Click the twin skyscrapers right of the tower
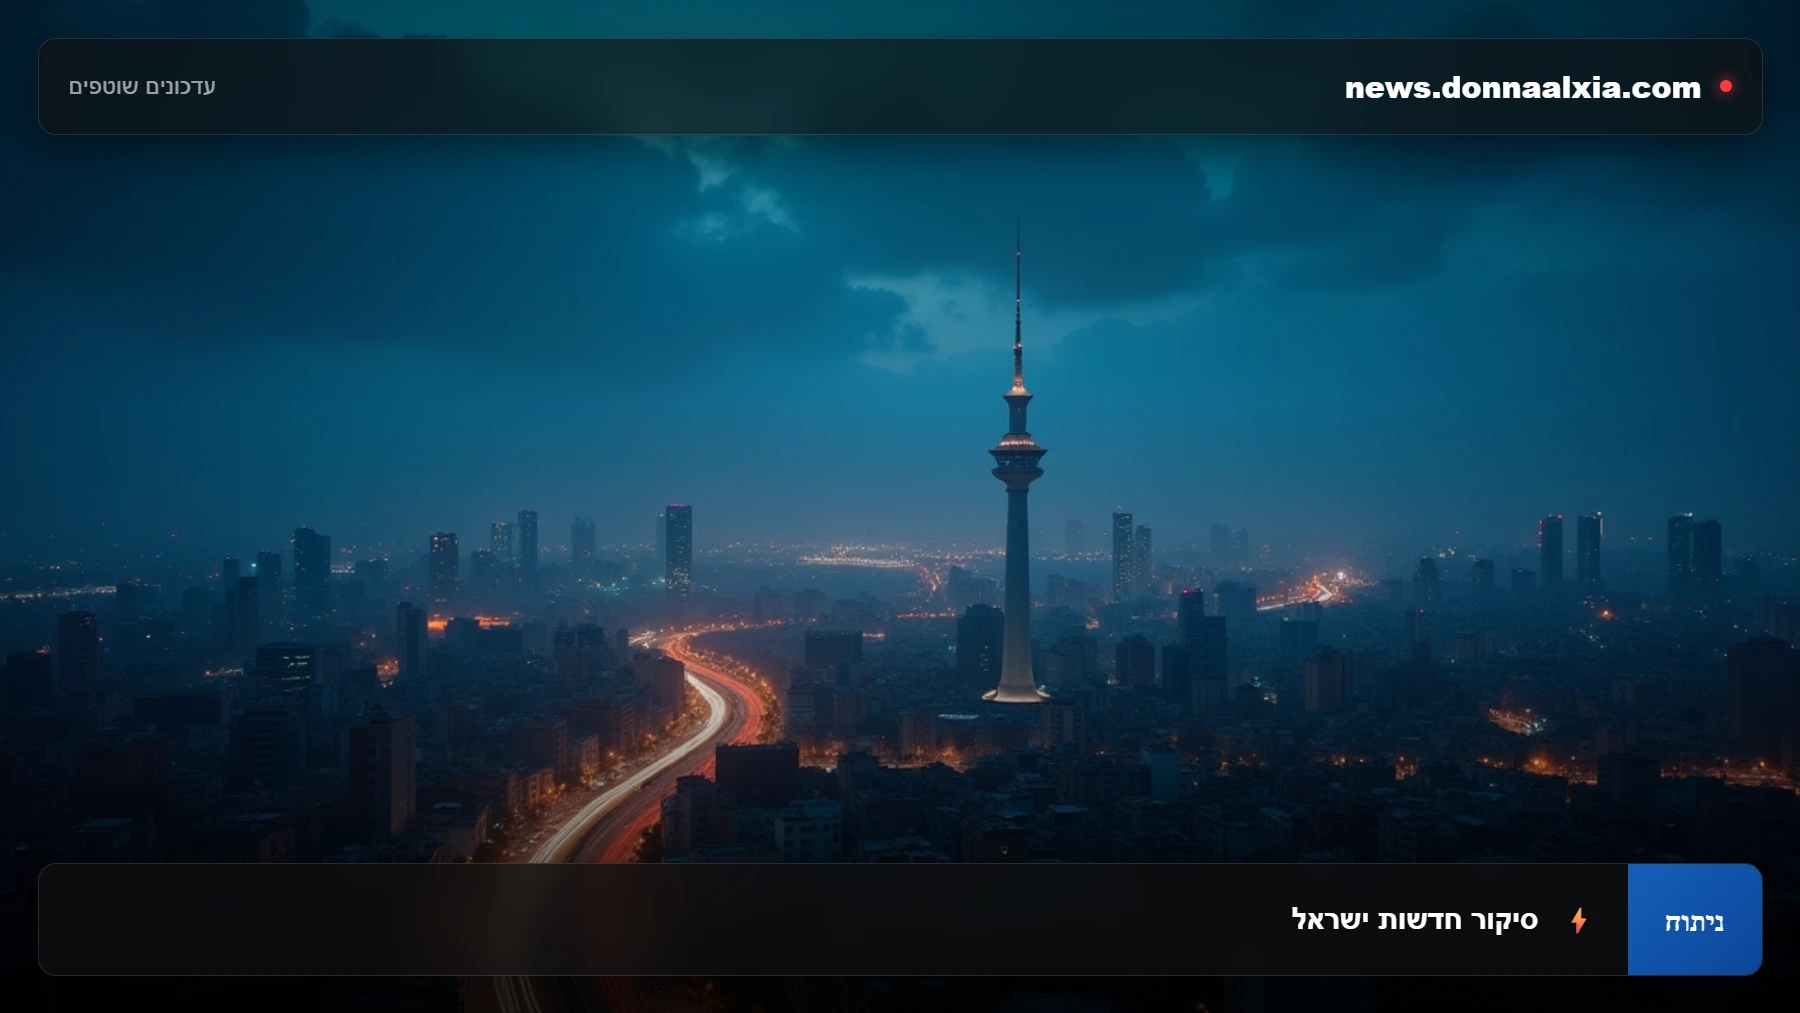 (1132, 555)
